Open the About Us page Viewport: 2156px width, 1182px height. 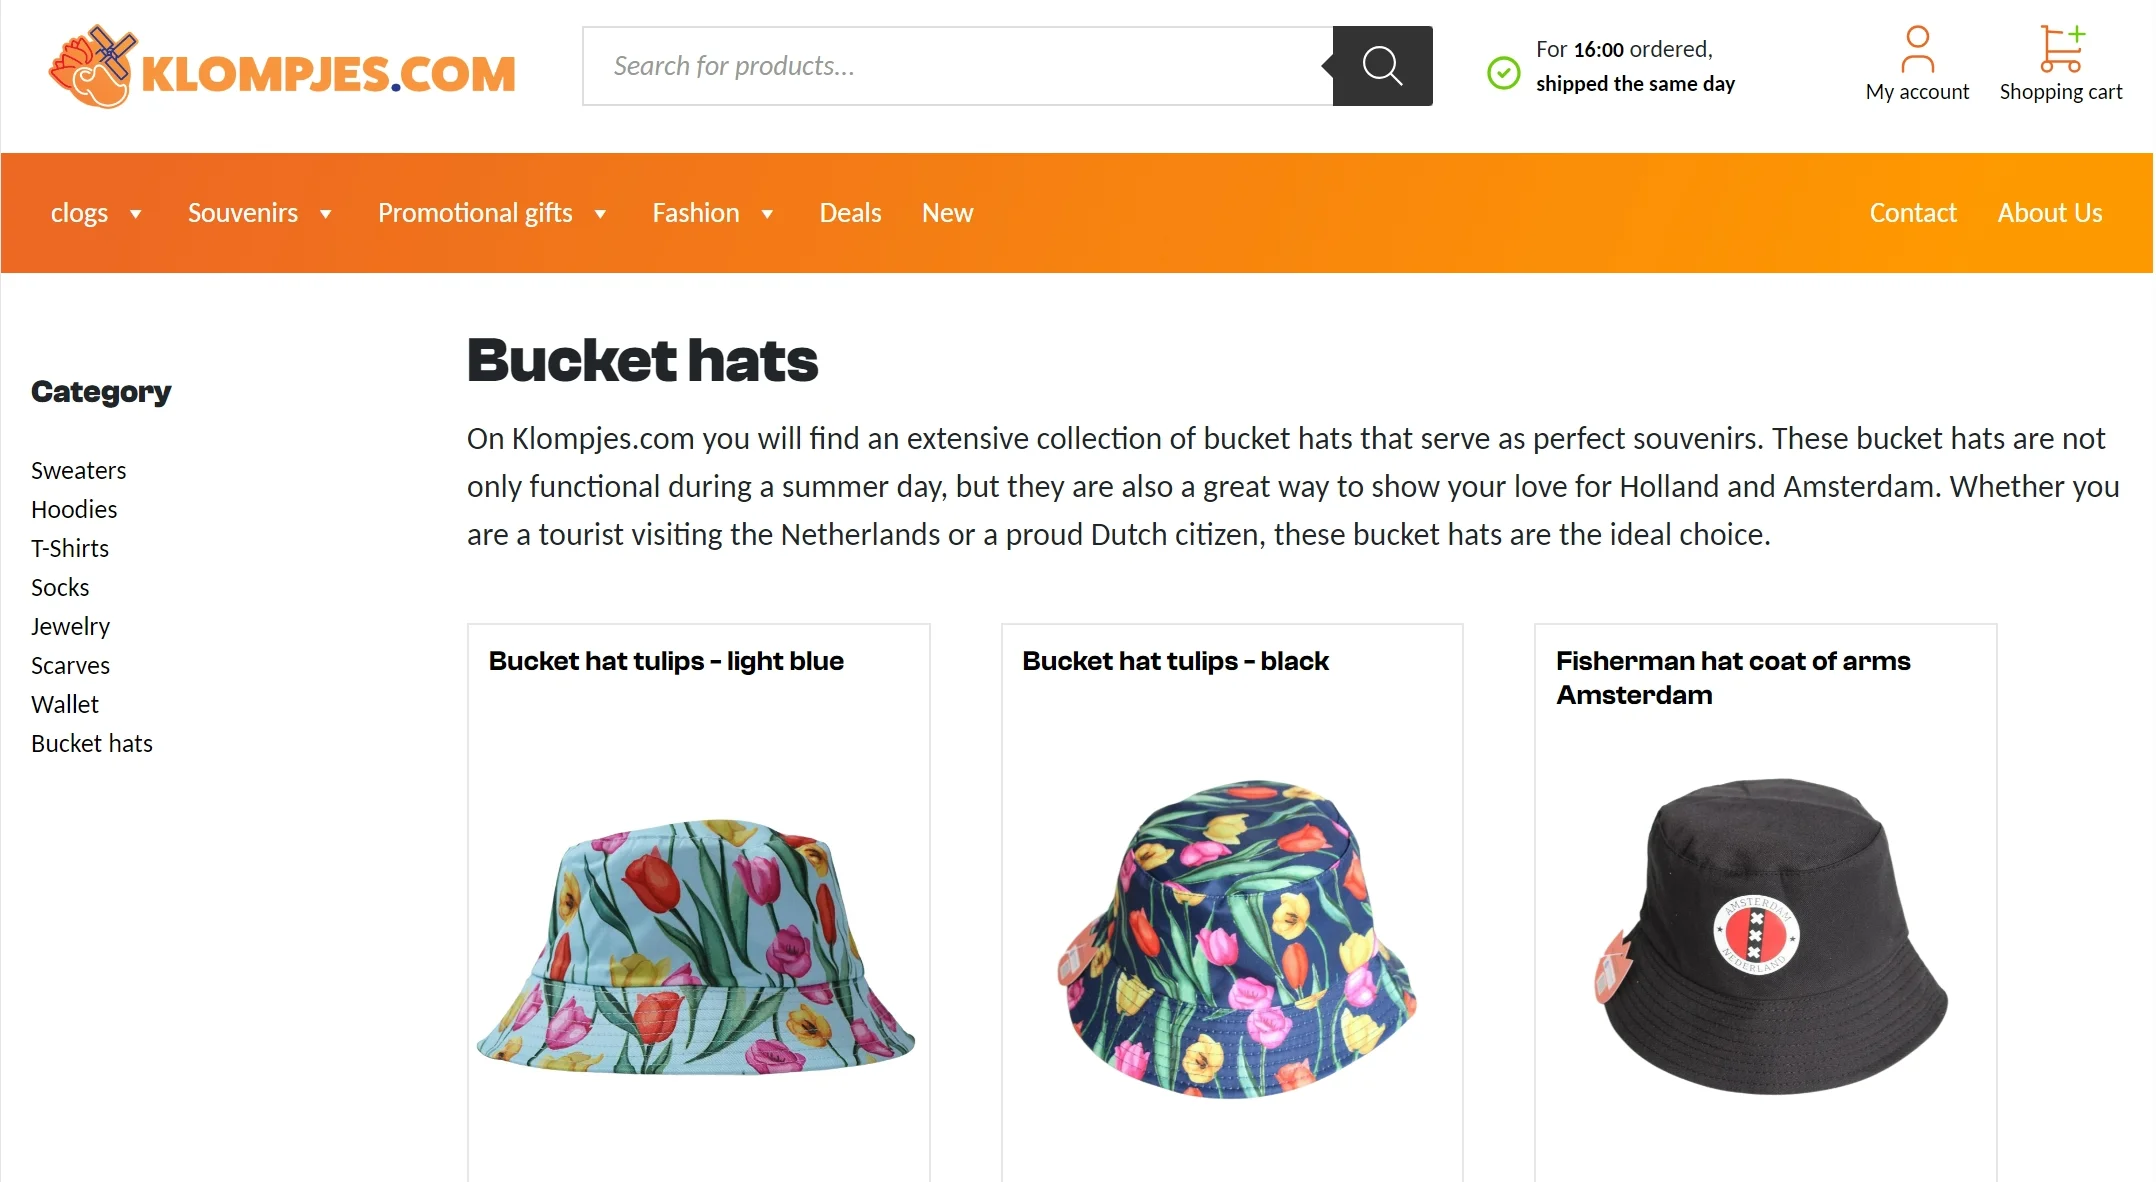2049,213
